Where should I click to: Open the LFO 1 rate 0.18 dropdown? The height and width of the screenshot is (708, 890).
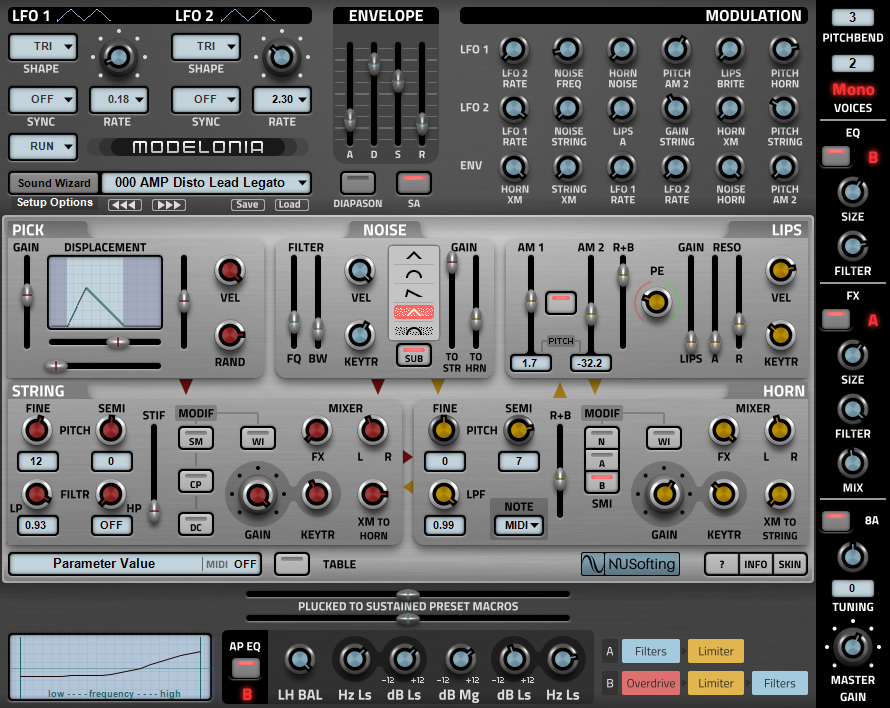click(x=119, y=99)
